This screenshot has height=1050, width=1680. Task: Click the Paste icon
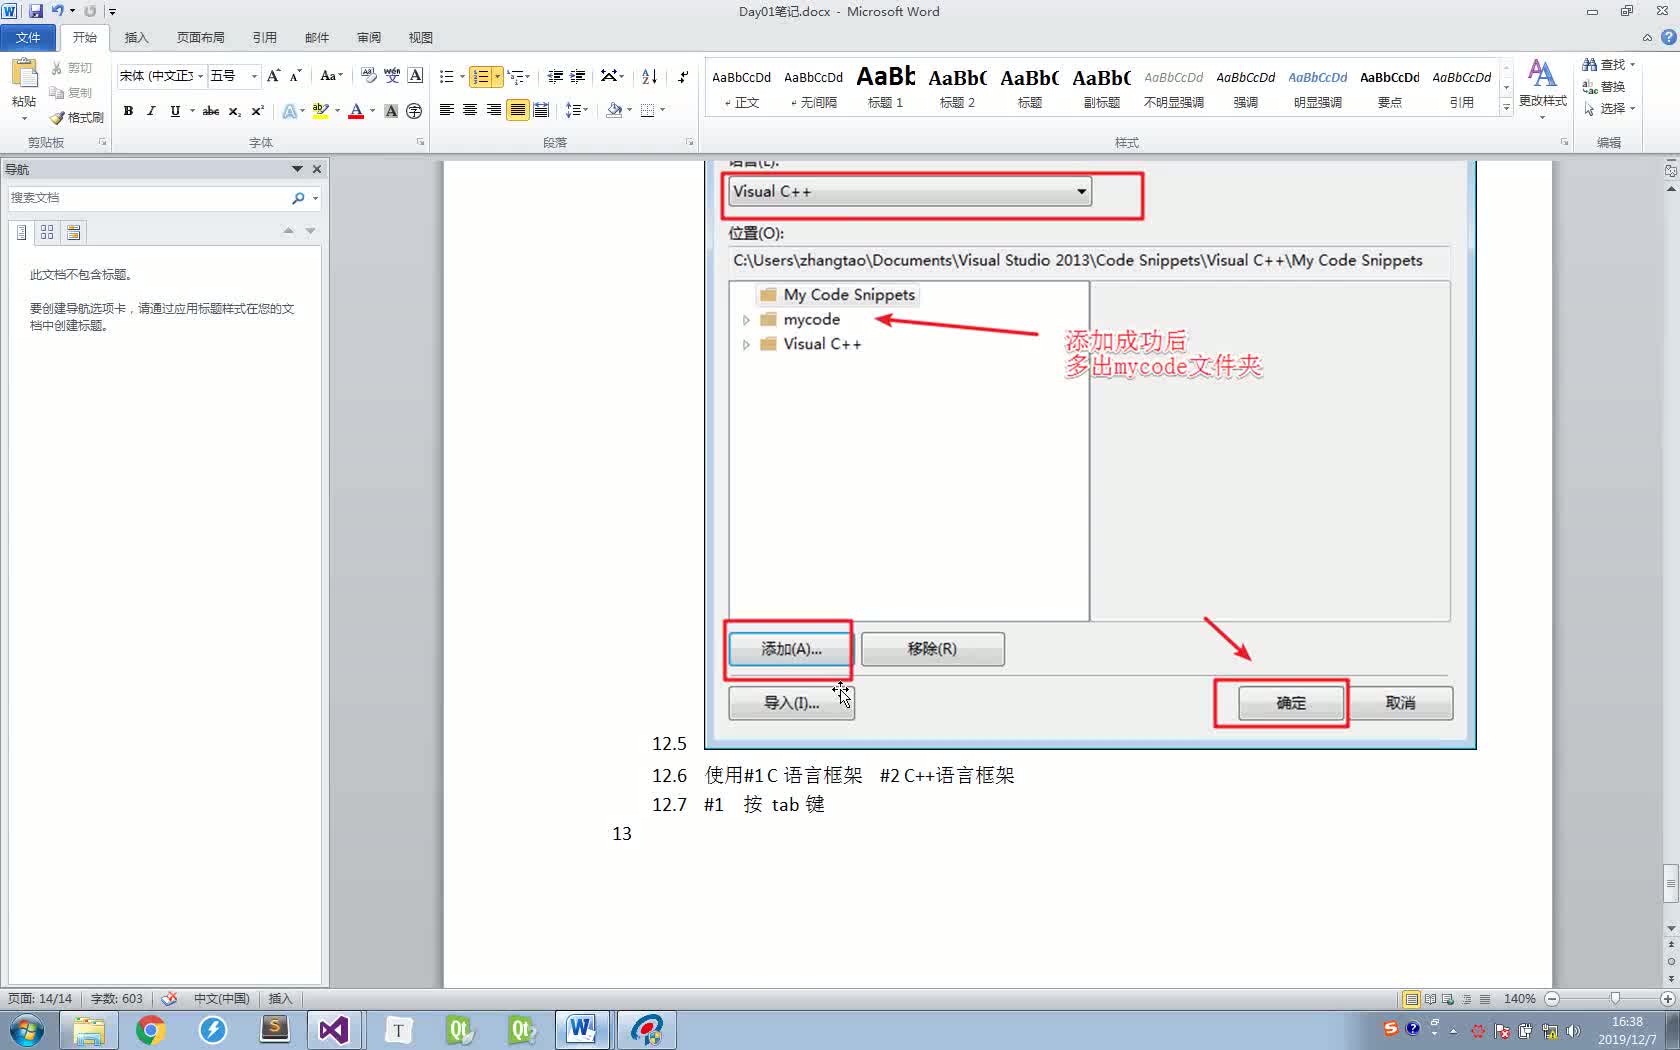pos(24,74)
